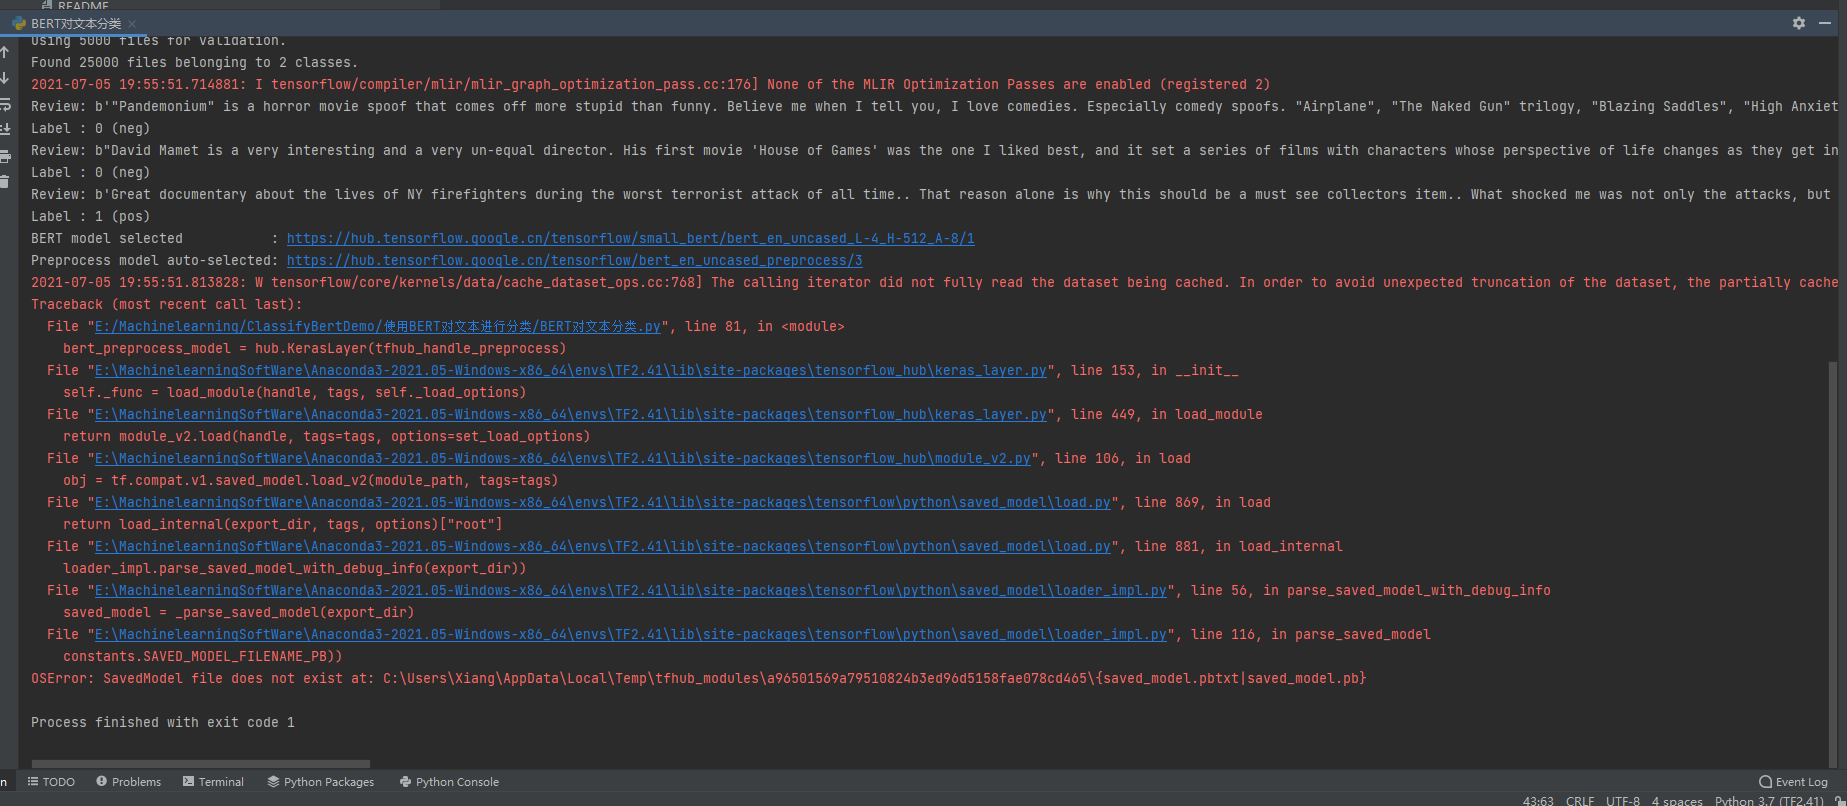Close the BERT对文本分类 run tab
Viewport: 1847px width, 806px height.
(132, 23)
